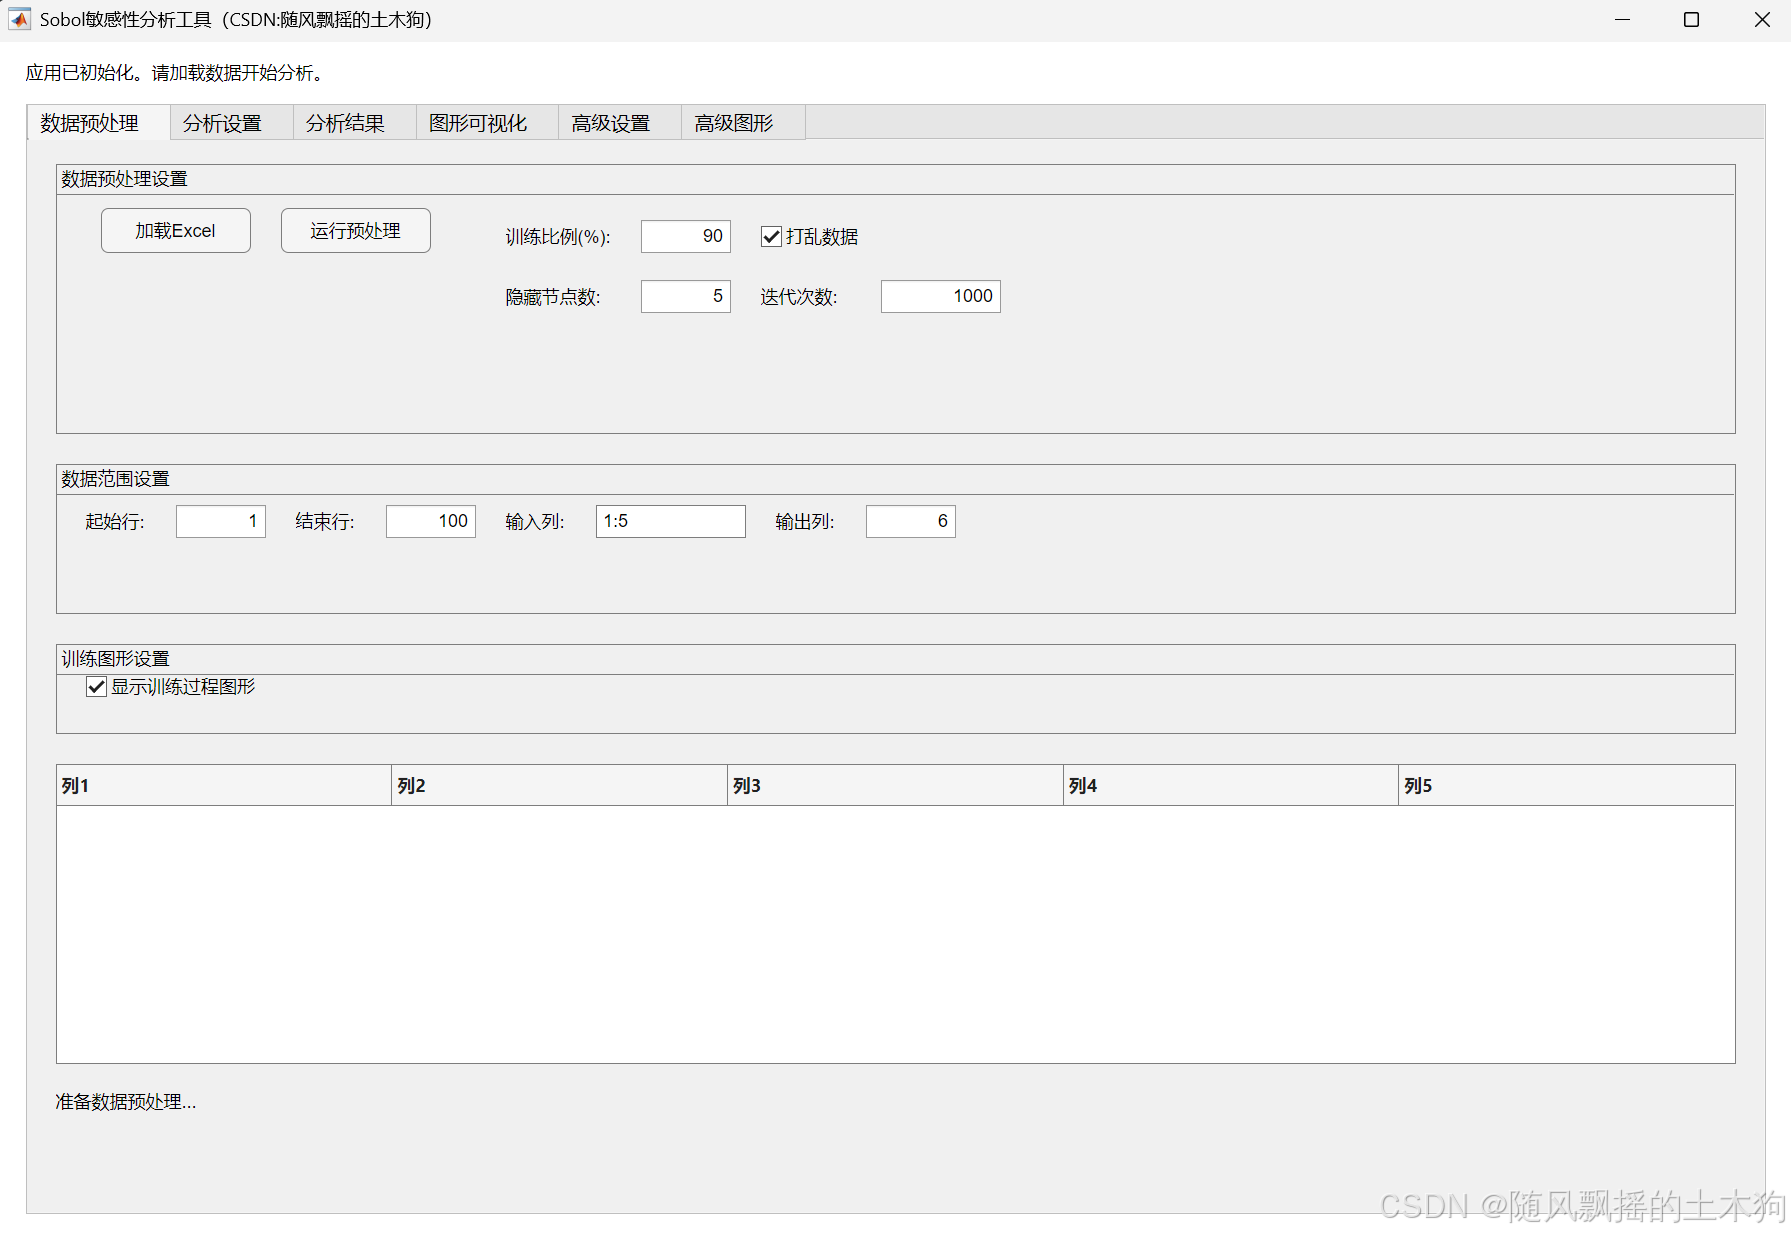
Task: Select the 高级图形 tab
Action: click(743, 122)
